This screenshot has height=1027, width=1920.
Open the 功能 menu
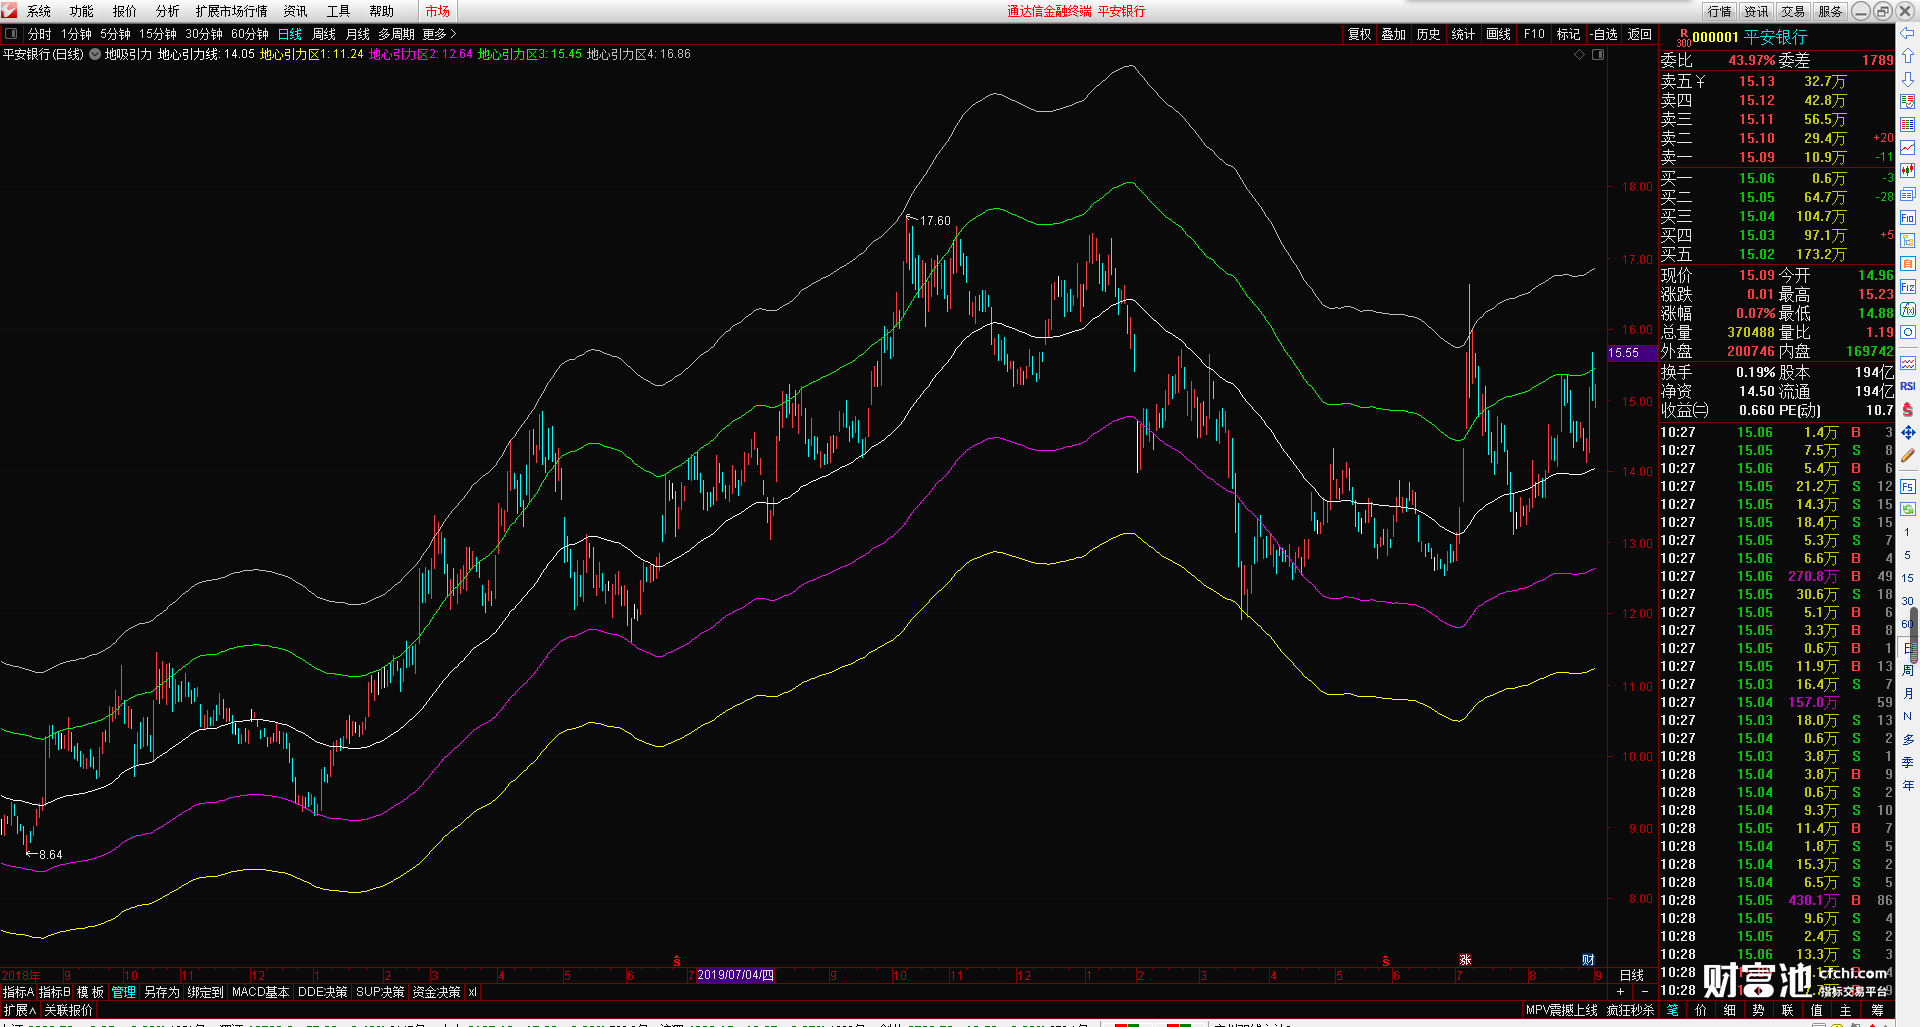click(82, 11)
